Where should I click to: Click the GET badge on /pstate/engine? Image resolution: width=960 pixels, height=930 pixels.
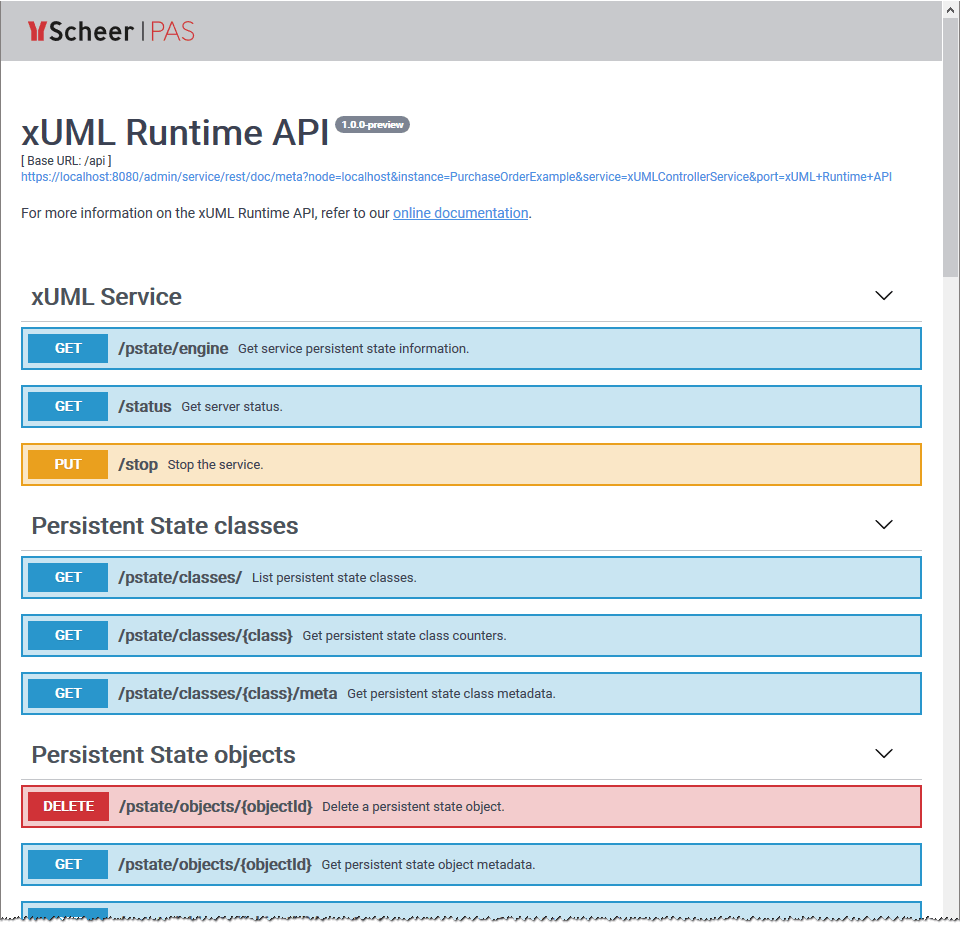[x=67, y=348]
